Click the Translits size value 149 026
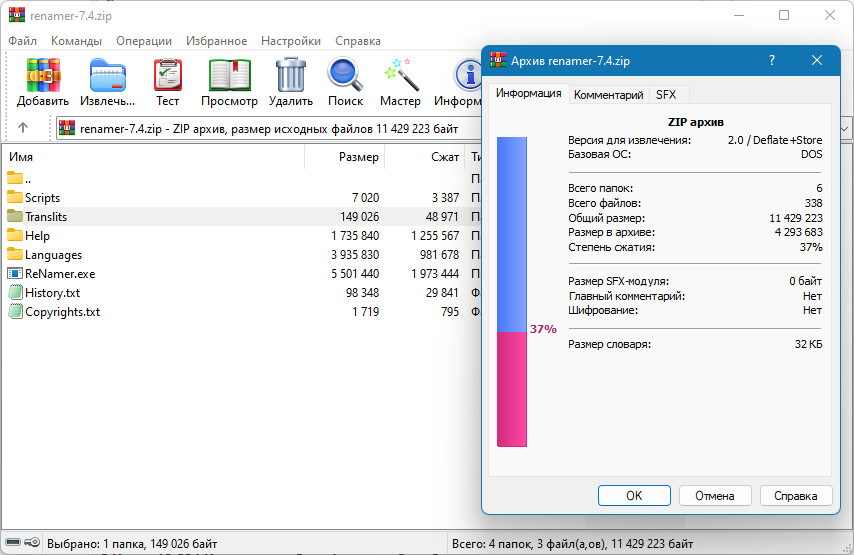The image size is (854, 555). tap(359, 217)
